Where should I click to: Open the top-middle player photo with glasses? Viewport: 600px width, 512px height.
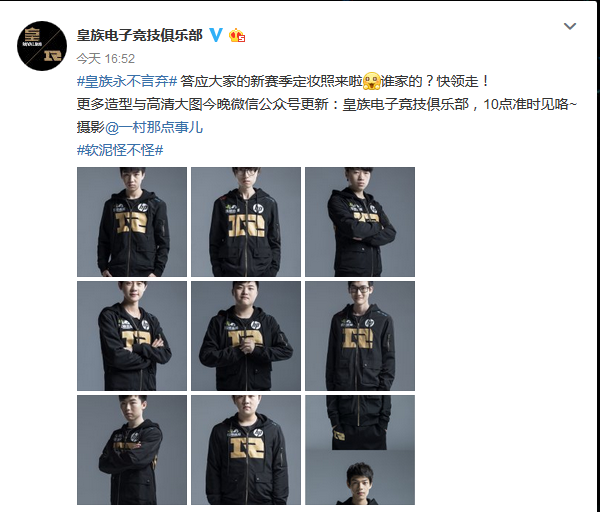(x=246, y=222)
